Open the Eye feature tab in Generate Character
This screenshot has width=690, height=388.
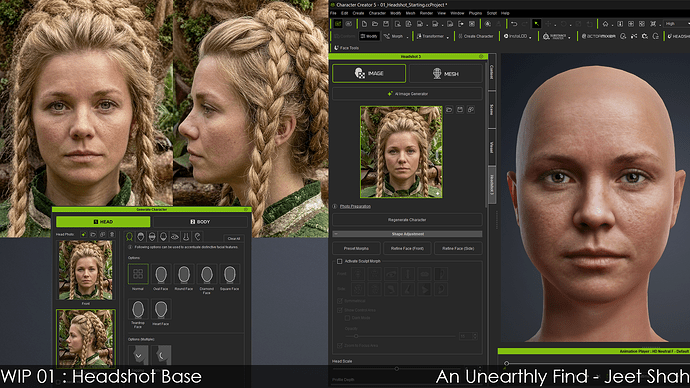click(x=175, y=237)
